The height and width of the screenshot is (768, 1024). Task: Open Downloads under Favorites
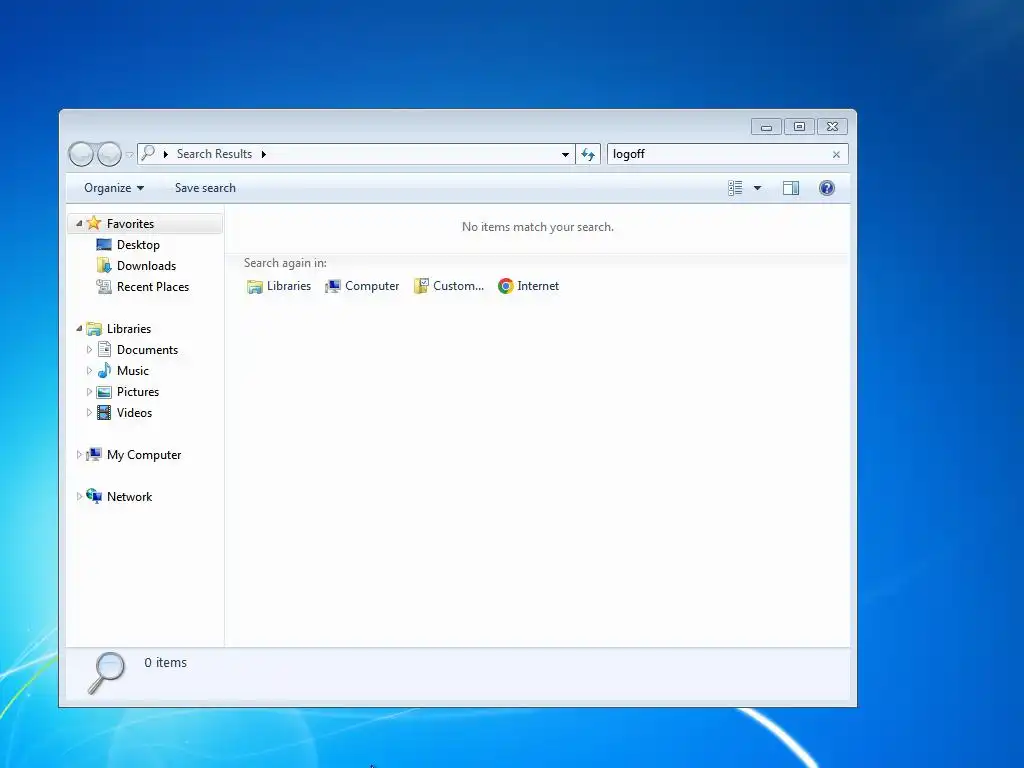tap(146, 266)
